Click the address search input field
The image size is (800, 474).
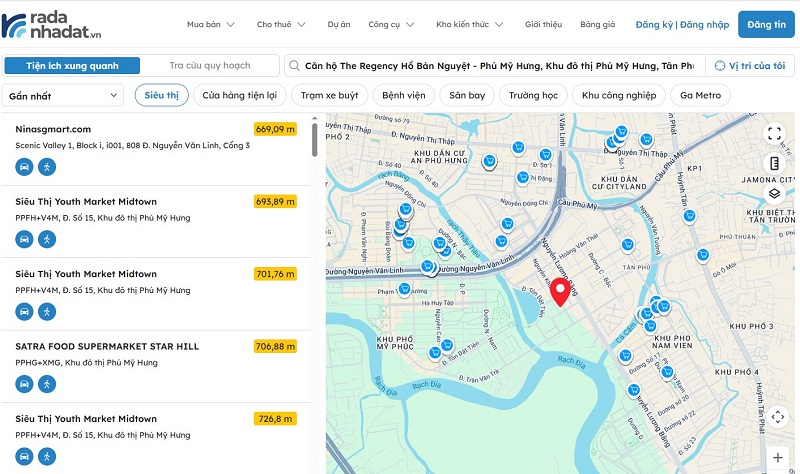click(497, 66)
